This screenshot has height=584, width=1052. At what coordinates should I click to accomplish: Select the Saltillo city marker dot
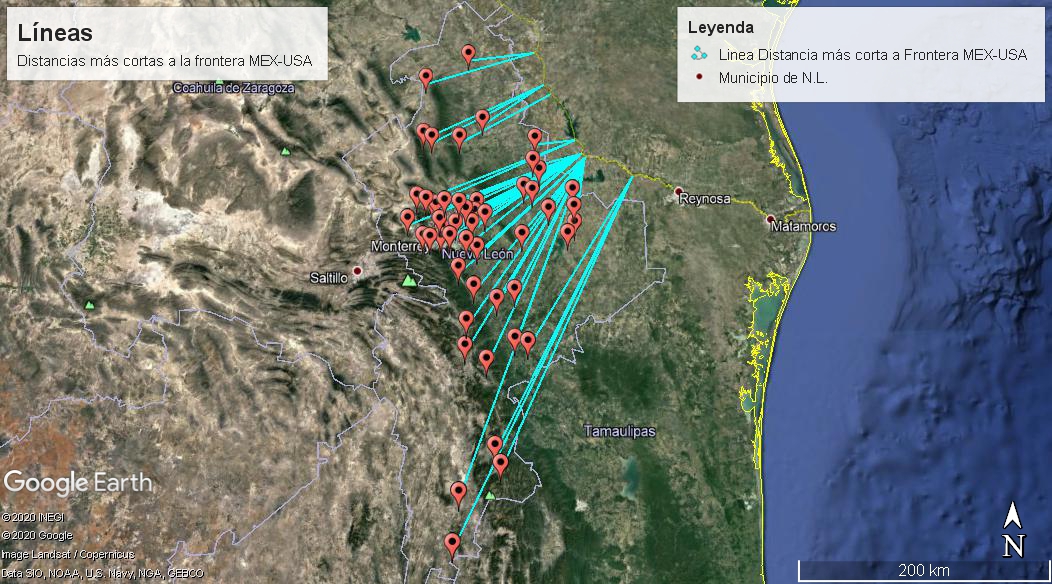357,271
